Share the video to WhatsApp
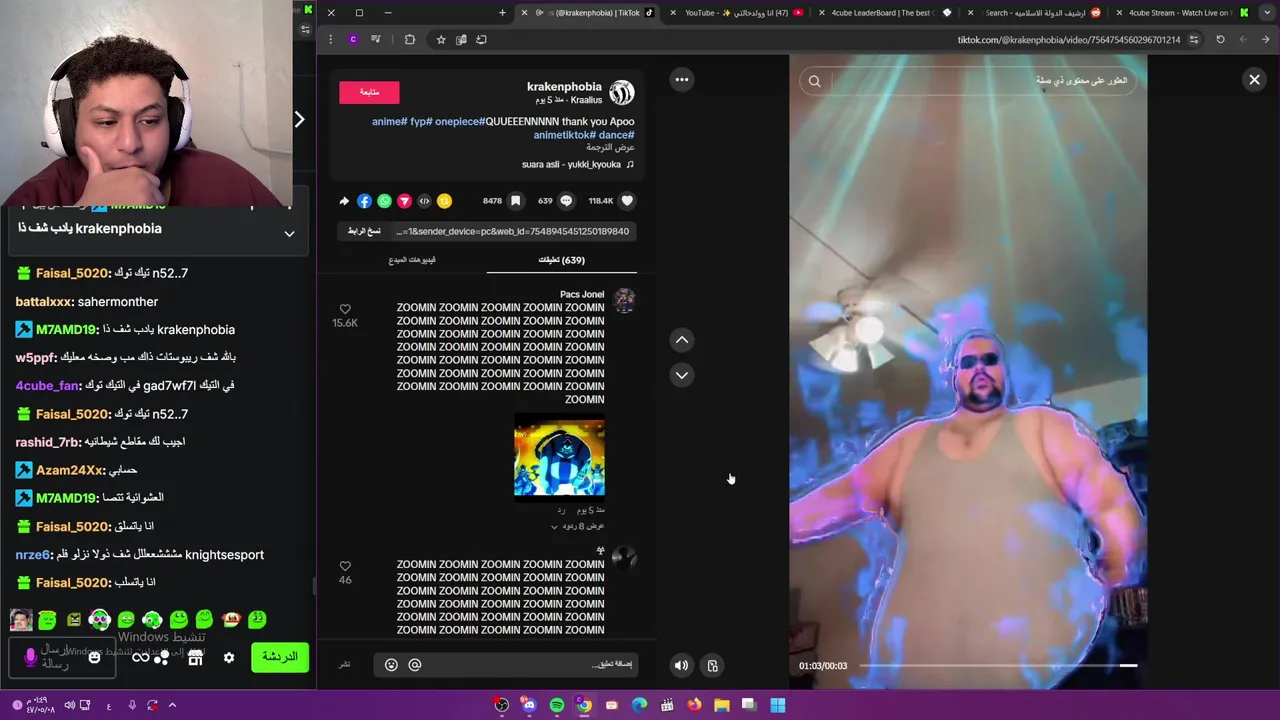This screenshot has width=1280, height=720. pos(384,201)
